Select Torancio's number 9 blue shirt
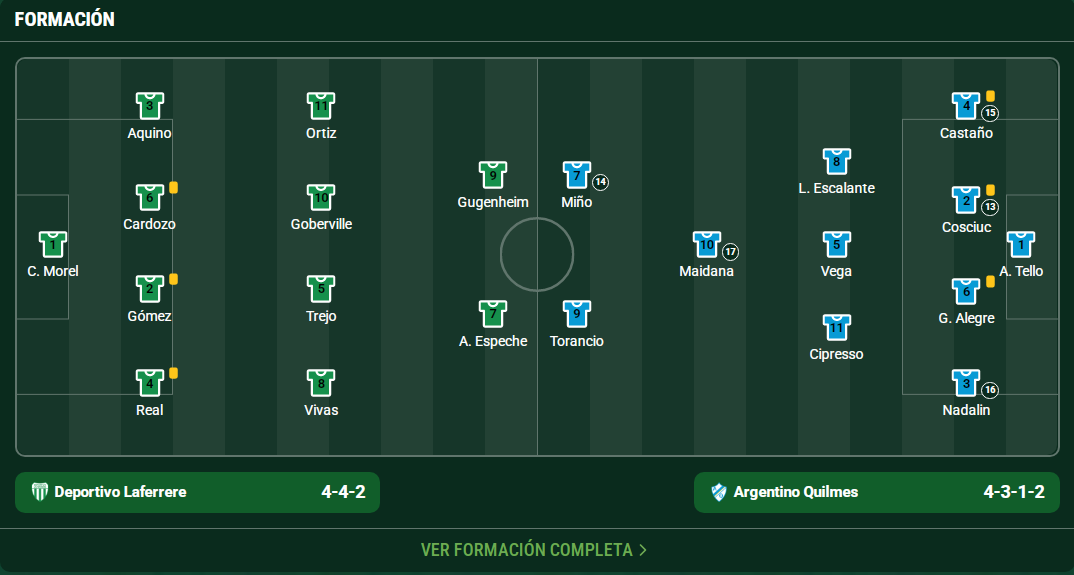The image size is (1074, 575). click(577, 314)
